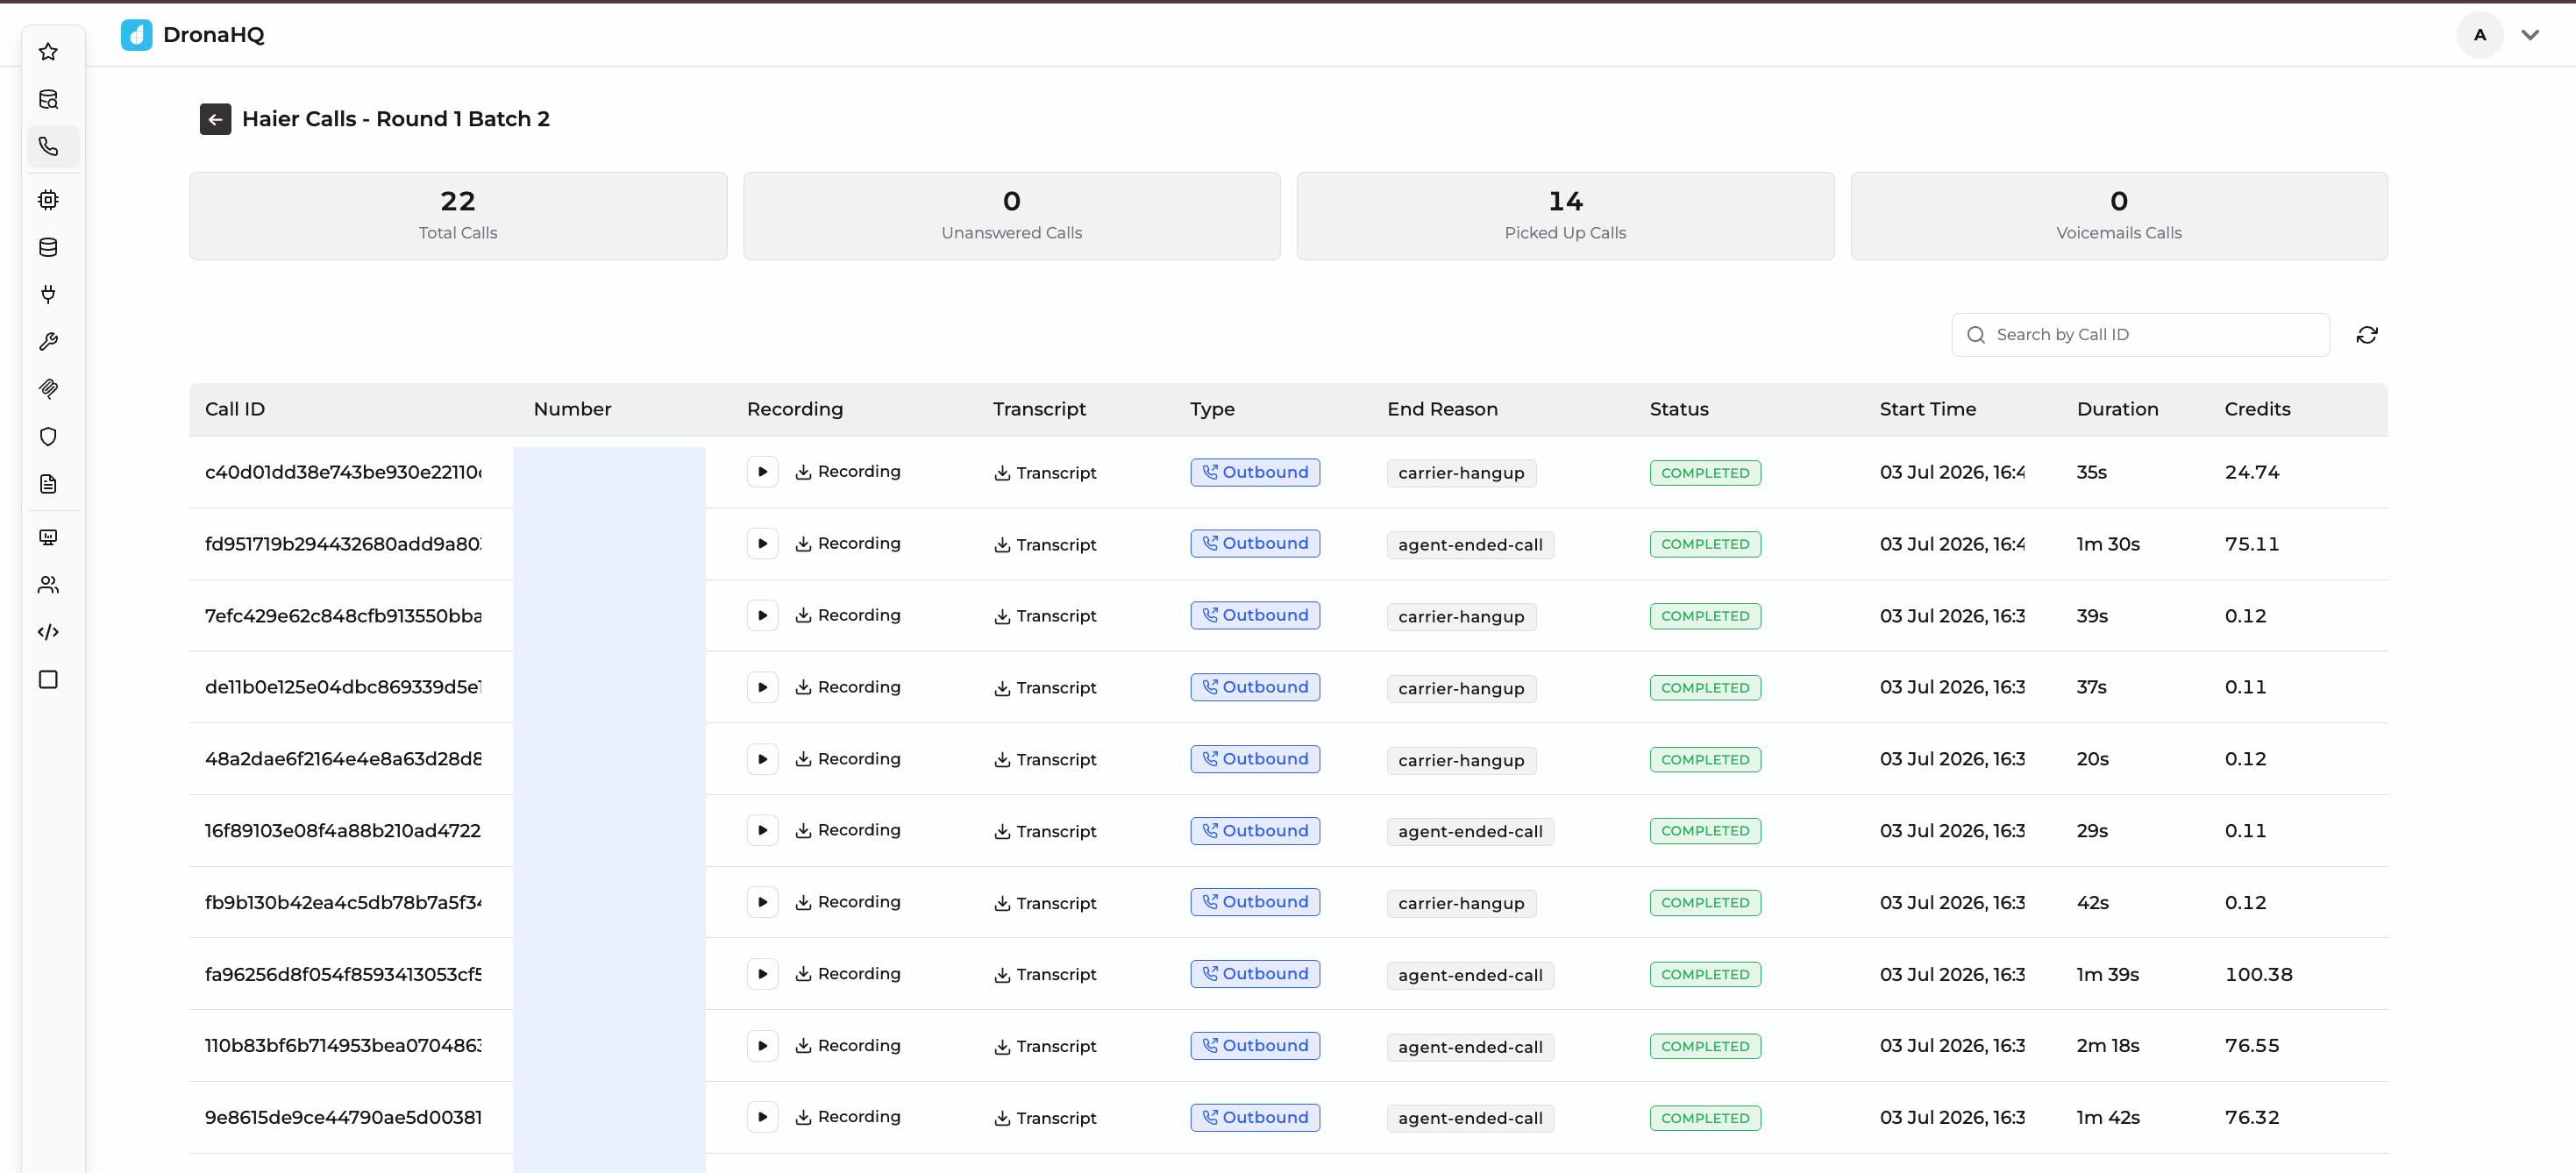Screen dimensions: 2576x1173
Task: Click credits value 100.38
Action: coord(2258,975)
